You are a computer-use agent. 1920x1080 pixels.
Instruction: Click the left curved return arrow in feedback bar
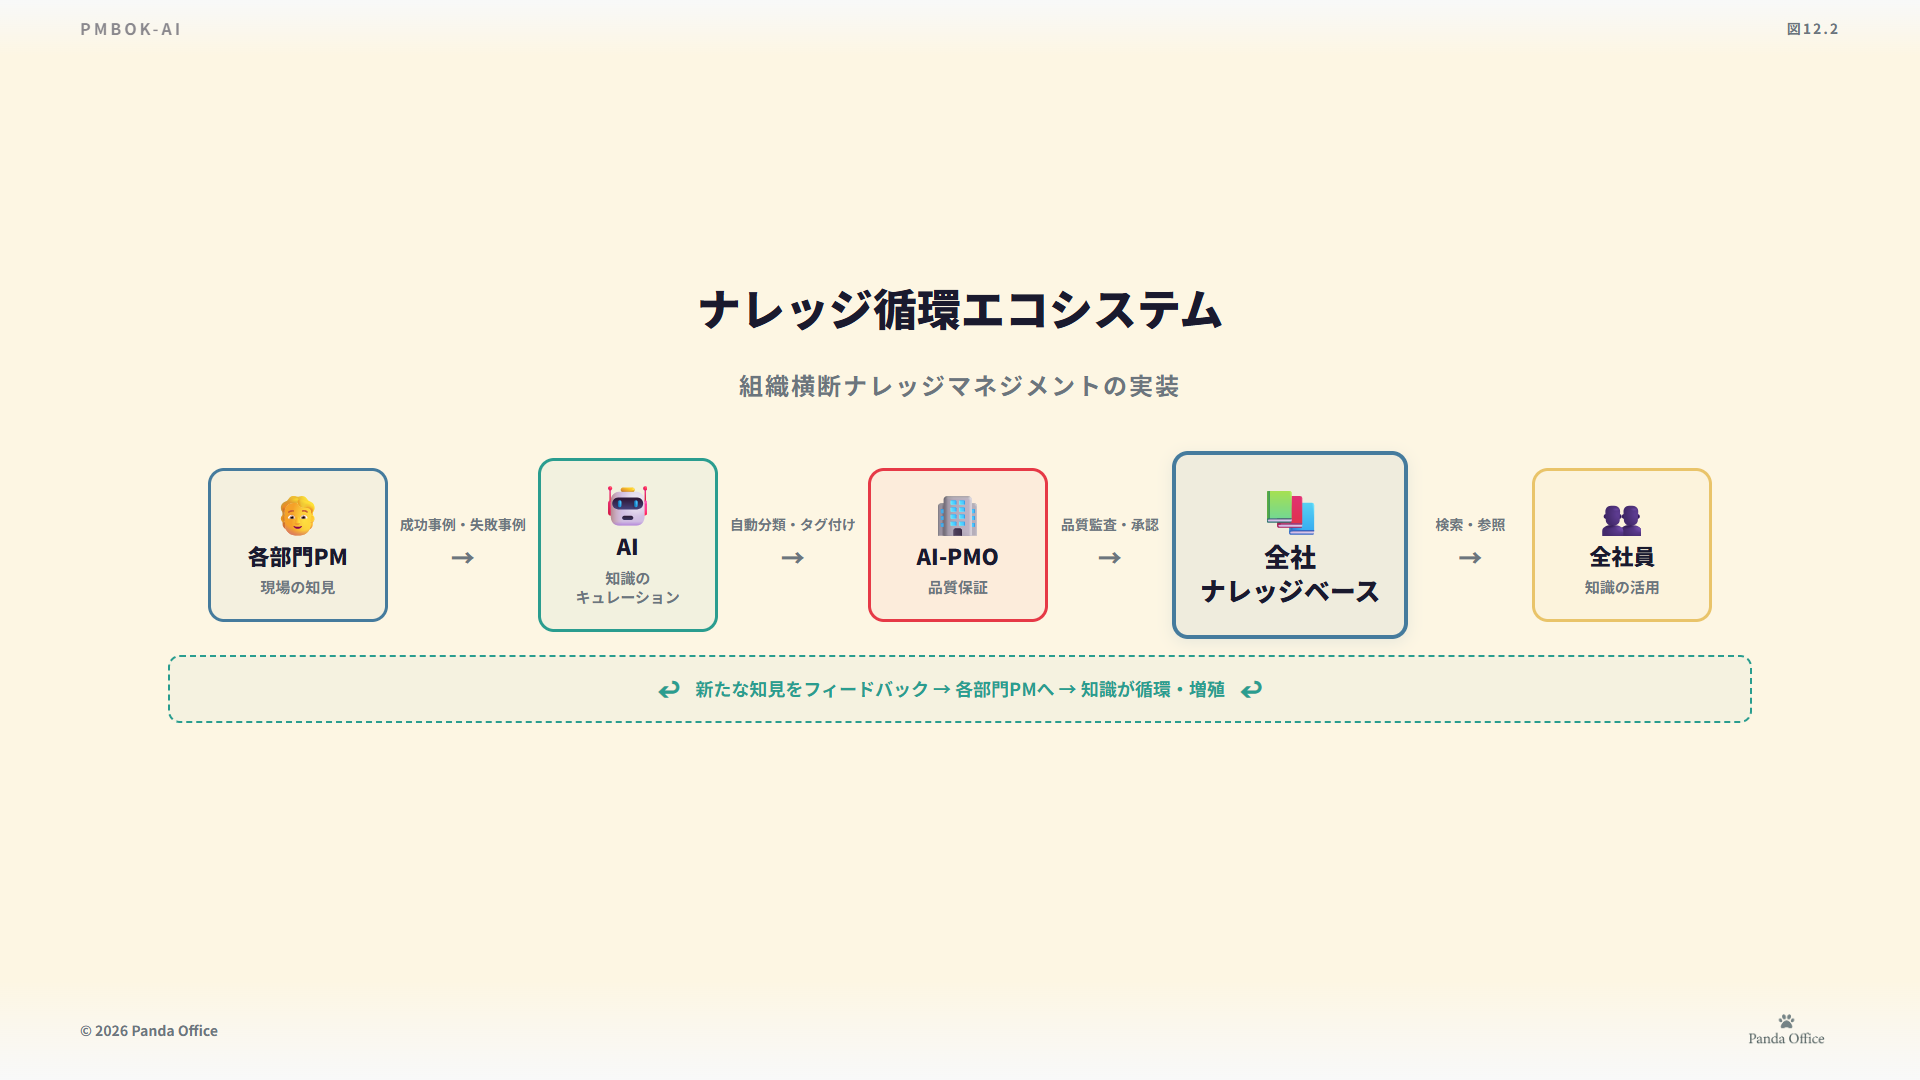tap(669, 690)
